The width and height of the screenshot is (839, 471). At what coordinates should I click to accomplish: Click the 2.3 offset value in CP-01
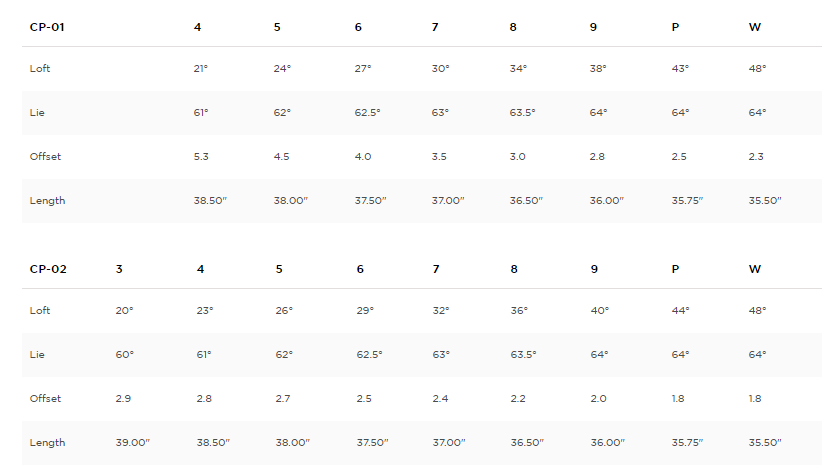pos(756,156)
